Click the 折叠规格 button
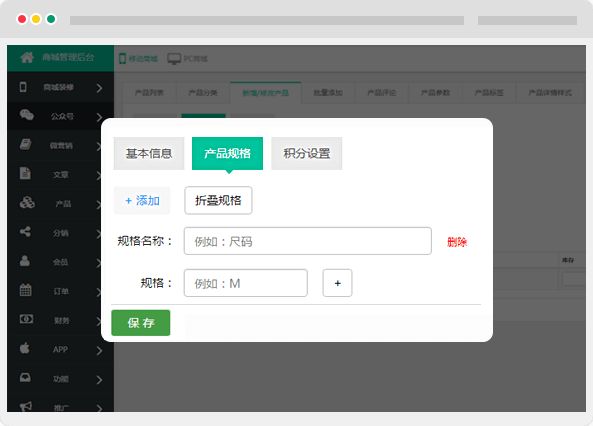 pyautogui.click(x=218, y=200)
